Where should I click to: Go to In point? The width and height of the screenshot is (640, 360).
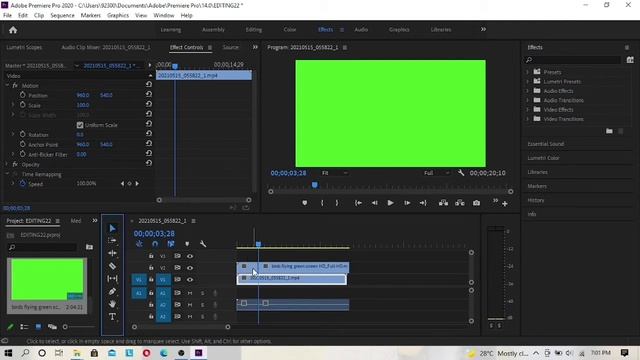tap(358, 203)
